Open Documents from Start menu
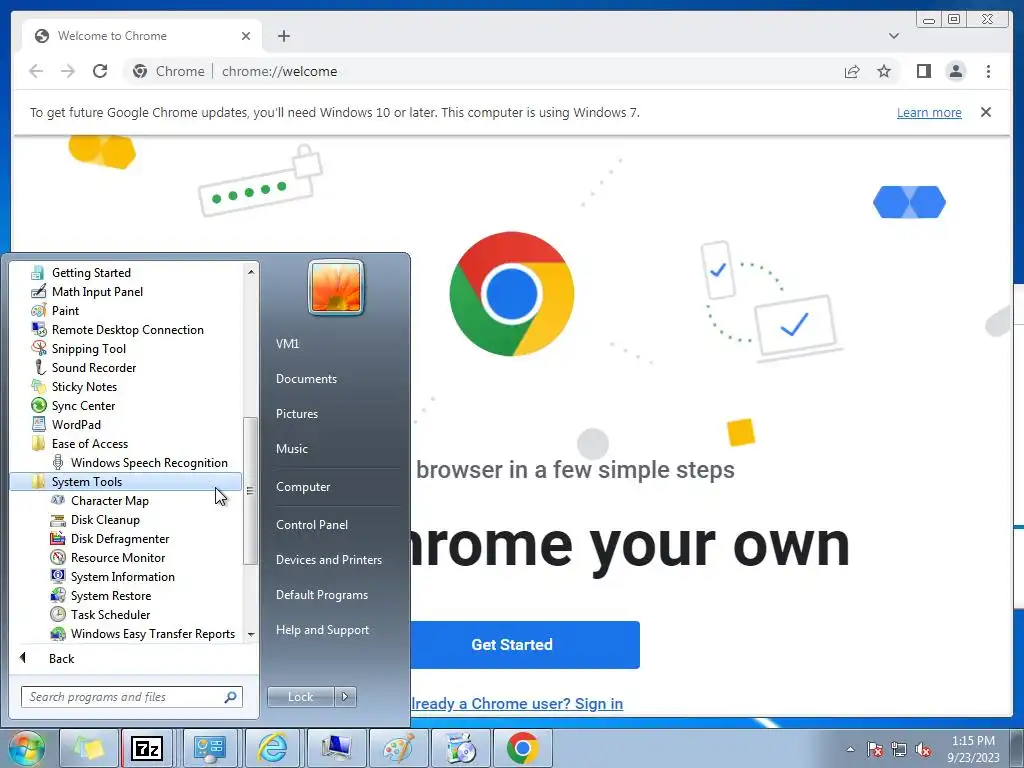 pyautogui.click(x=306, y=379)
